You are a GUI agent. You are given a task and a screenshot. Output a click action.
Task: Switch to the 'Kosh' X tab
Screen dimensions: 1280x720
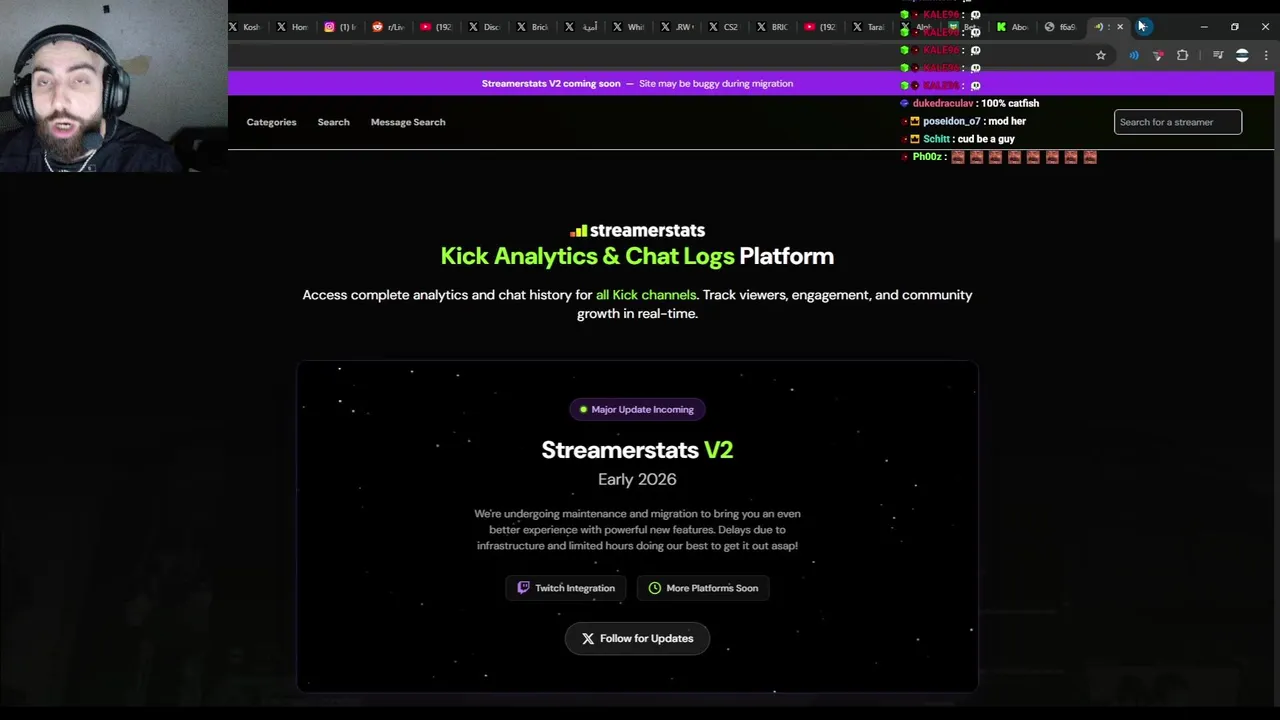pos(246,27)
